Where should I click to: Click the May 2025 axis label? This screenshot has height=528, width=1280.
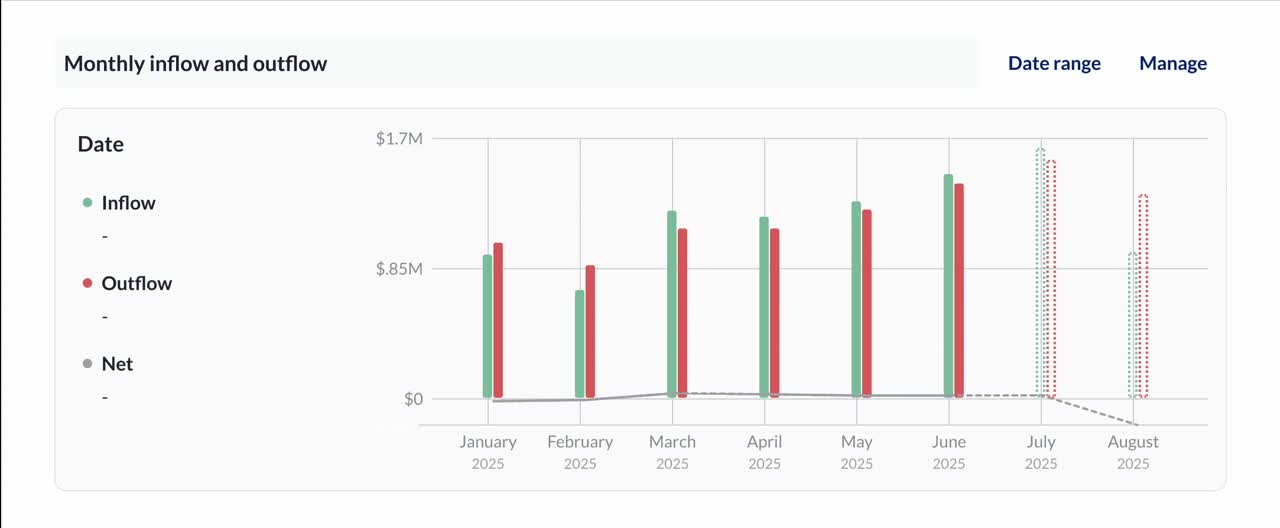[857, 452]
